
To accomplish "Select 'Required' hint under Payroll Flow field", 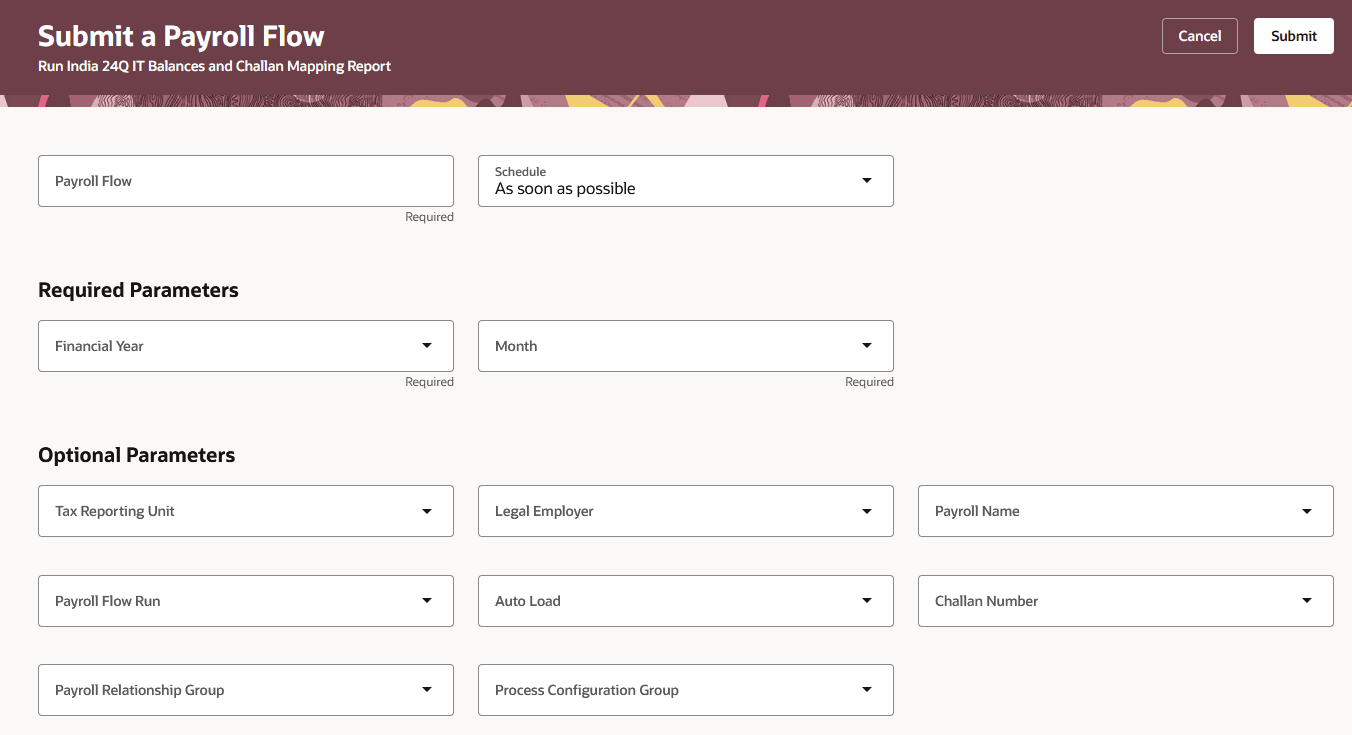I will (429, 217).
